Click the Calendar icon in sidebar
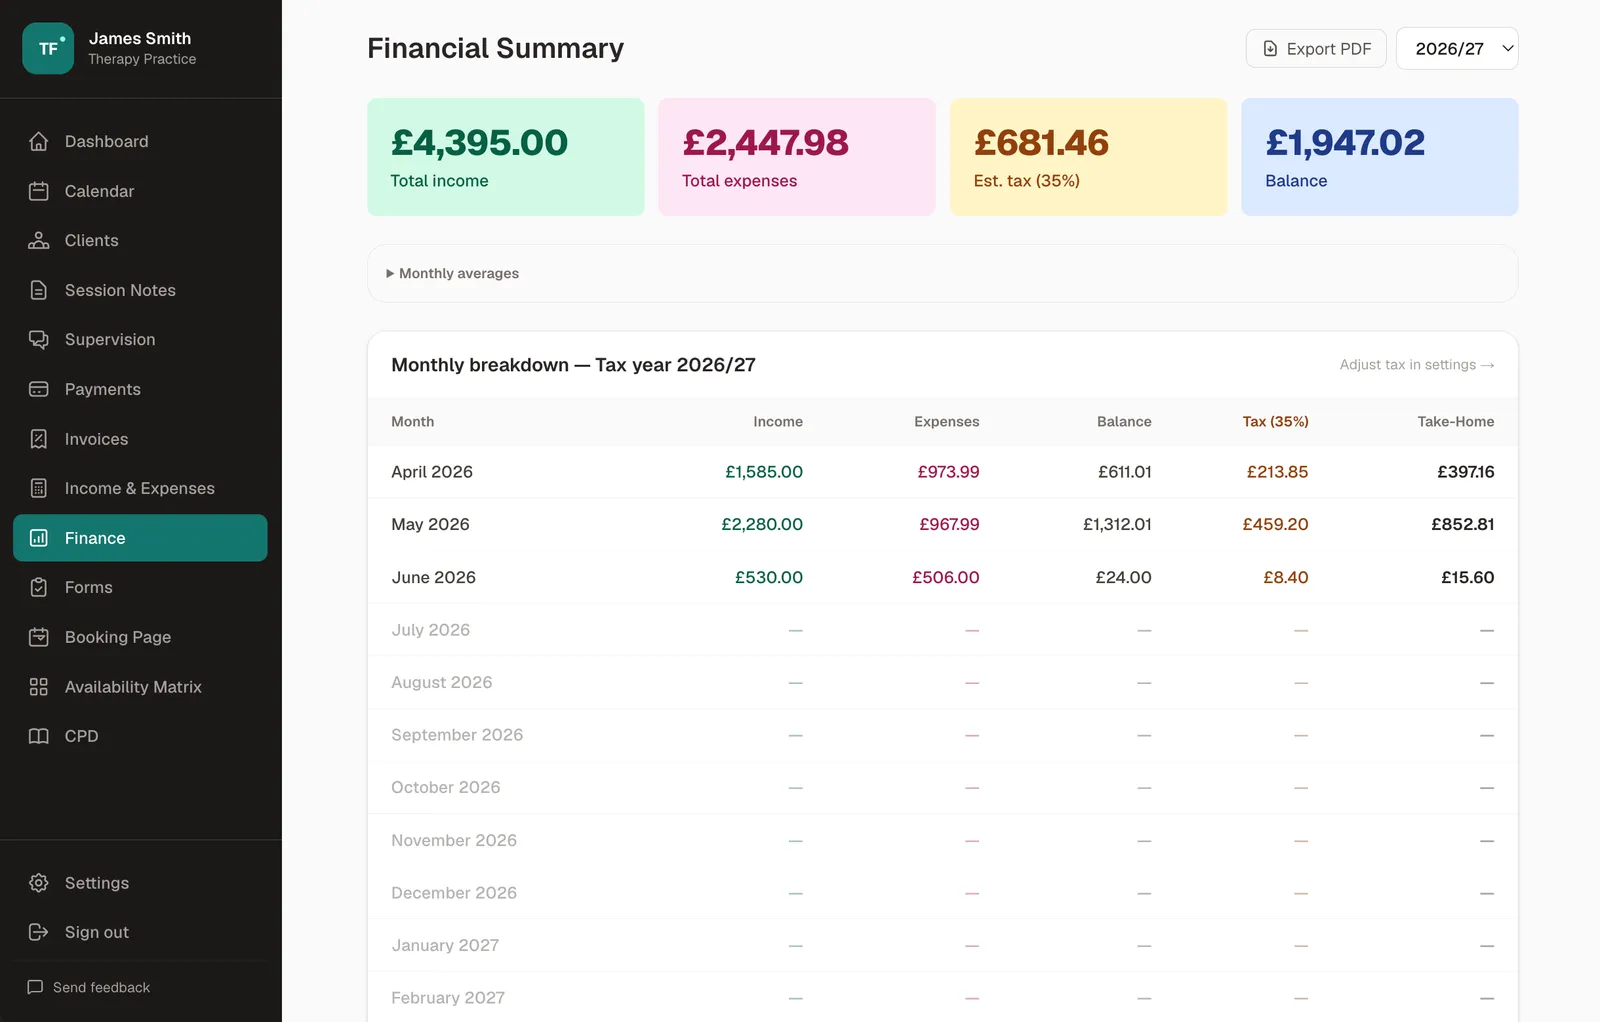 tap(39, 191)
